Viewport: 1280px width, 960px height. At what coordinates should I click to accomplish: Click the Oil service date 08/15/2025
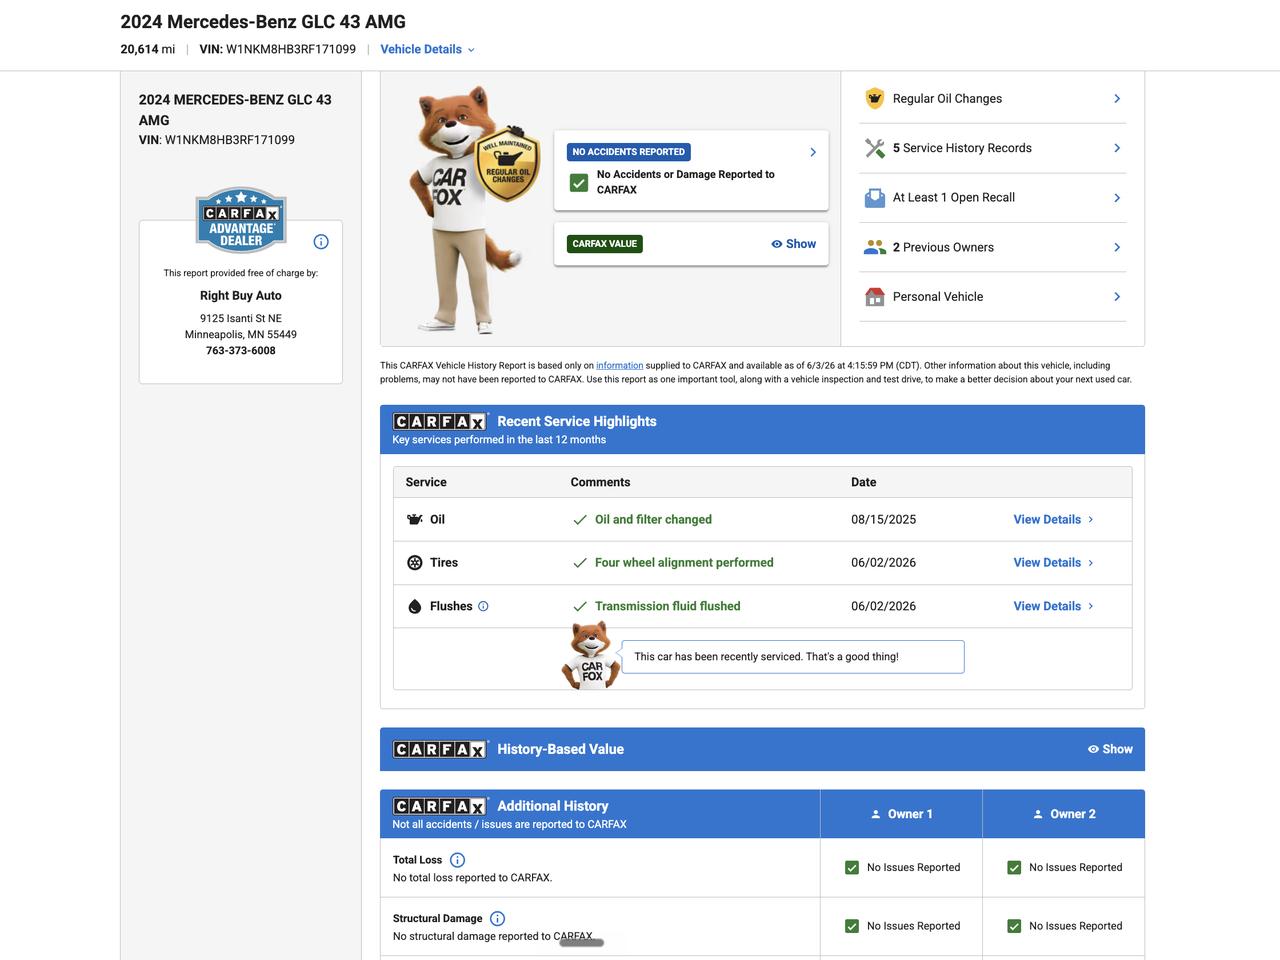884,520
